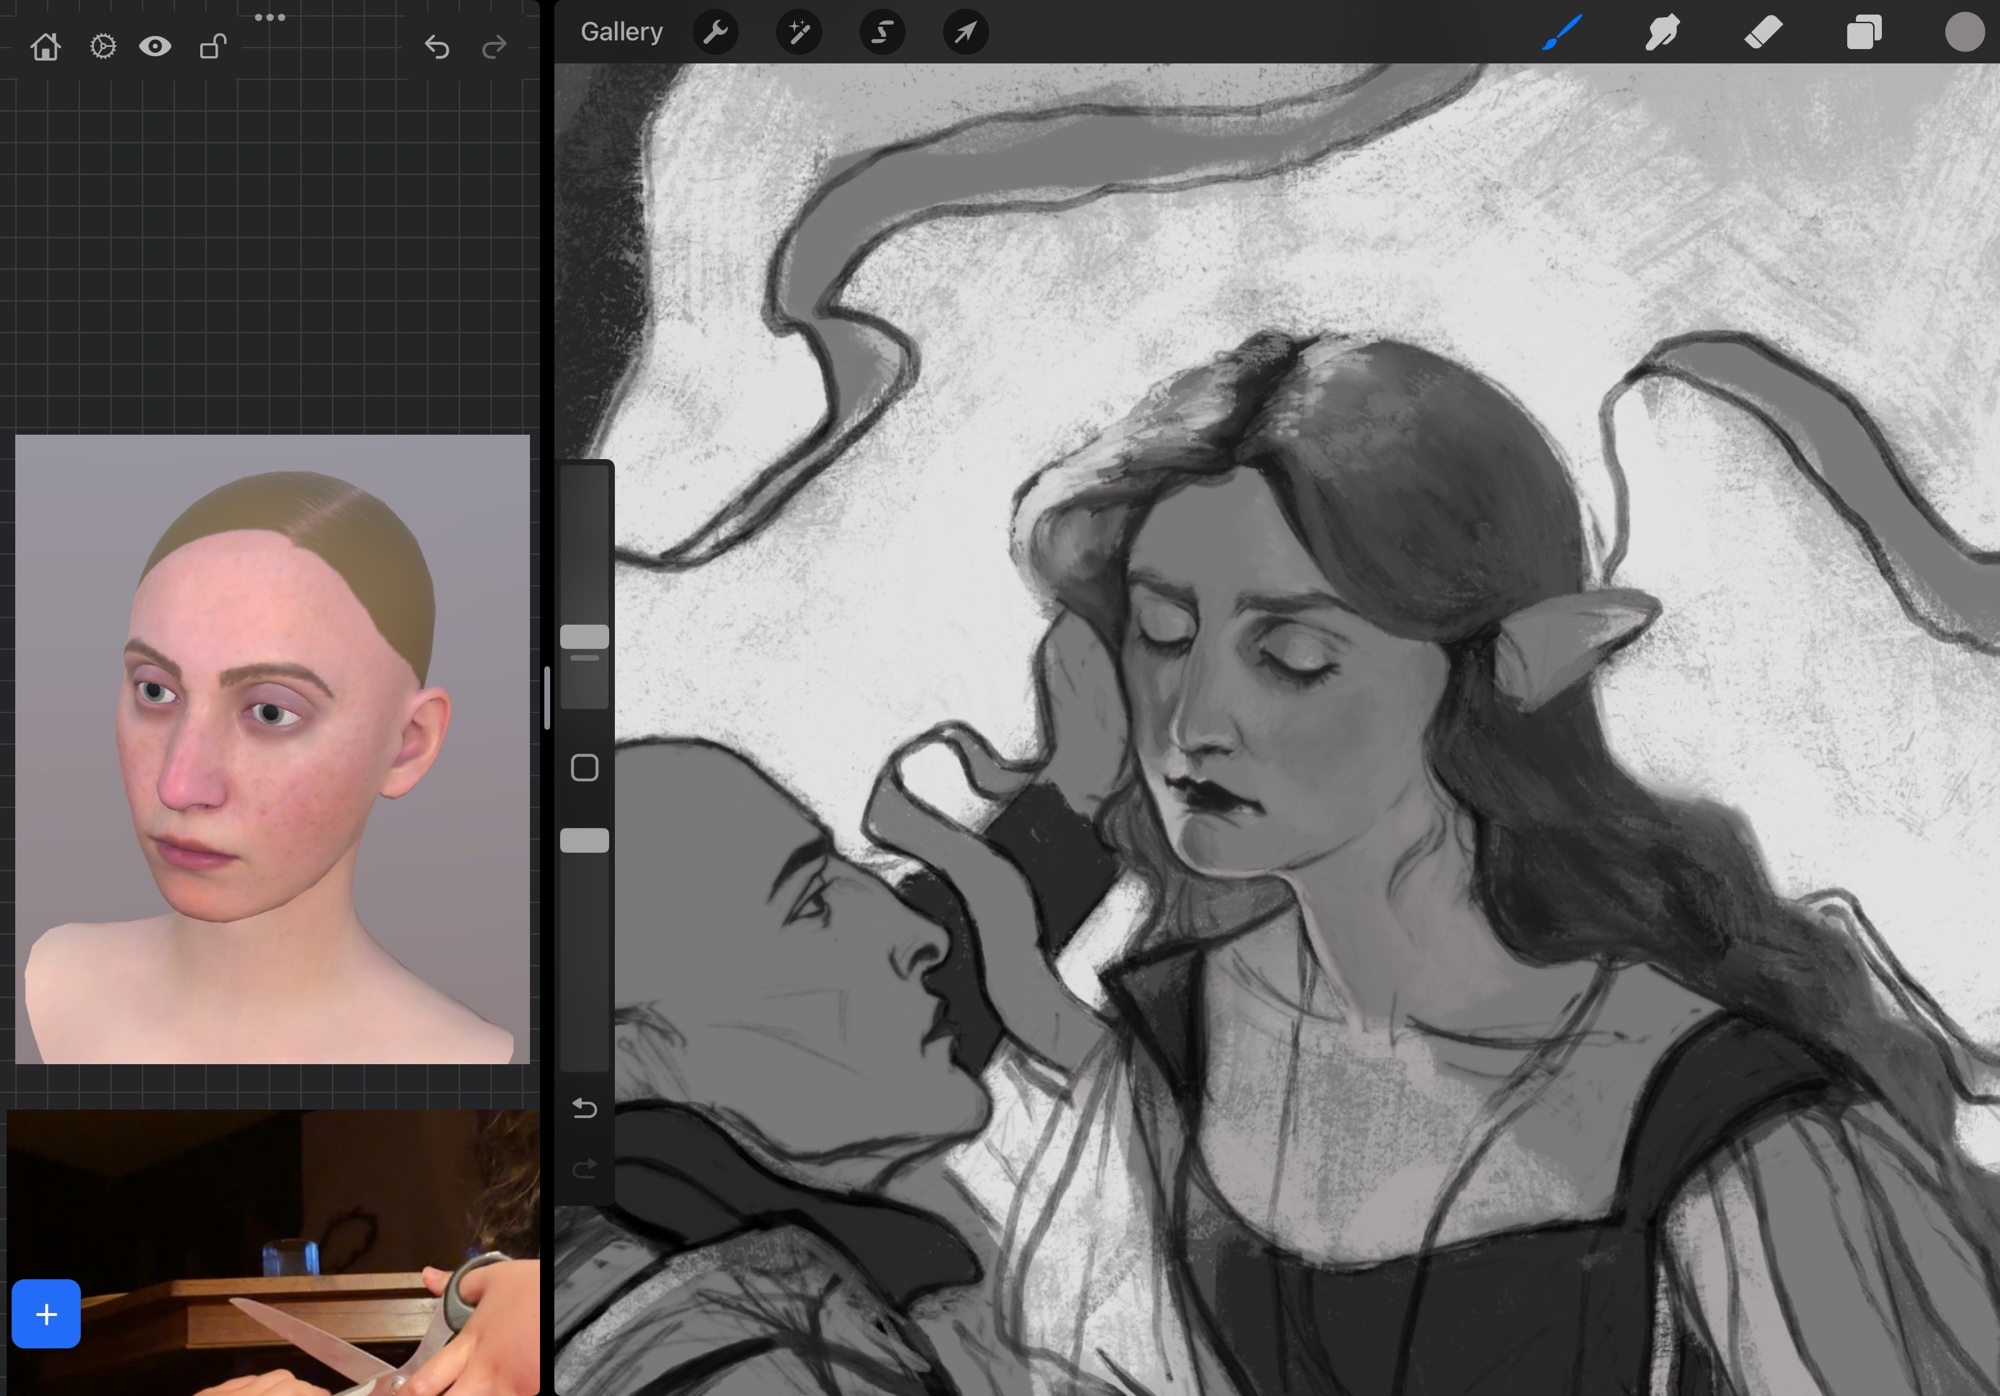This screenshot has width=2000, height=1396.
Task: Open the active color picker circle
Action: tap(1964, 32)
